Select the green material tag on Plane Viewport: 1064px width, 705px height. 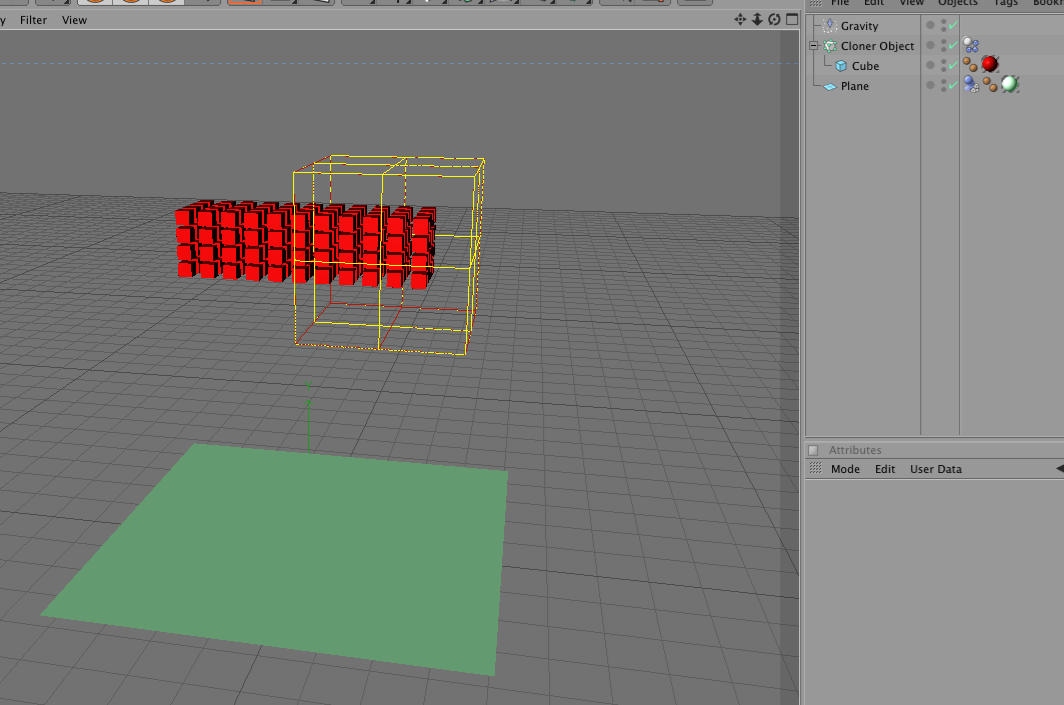1010,84
